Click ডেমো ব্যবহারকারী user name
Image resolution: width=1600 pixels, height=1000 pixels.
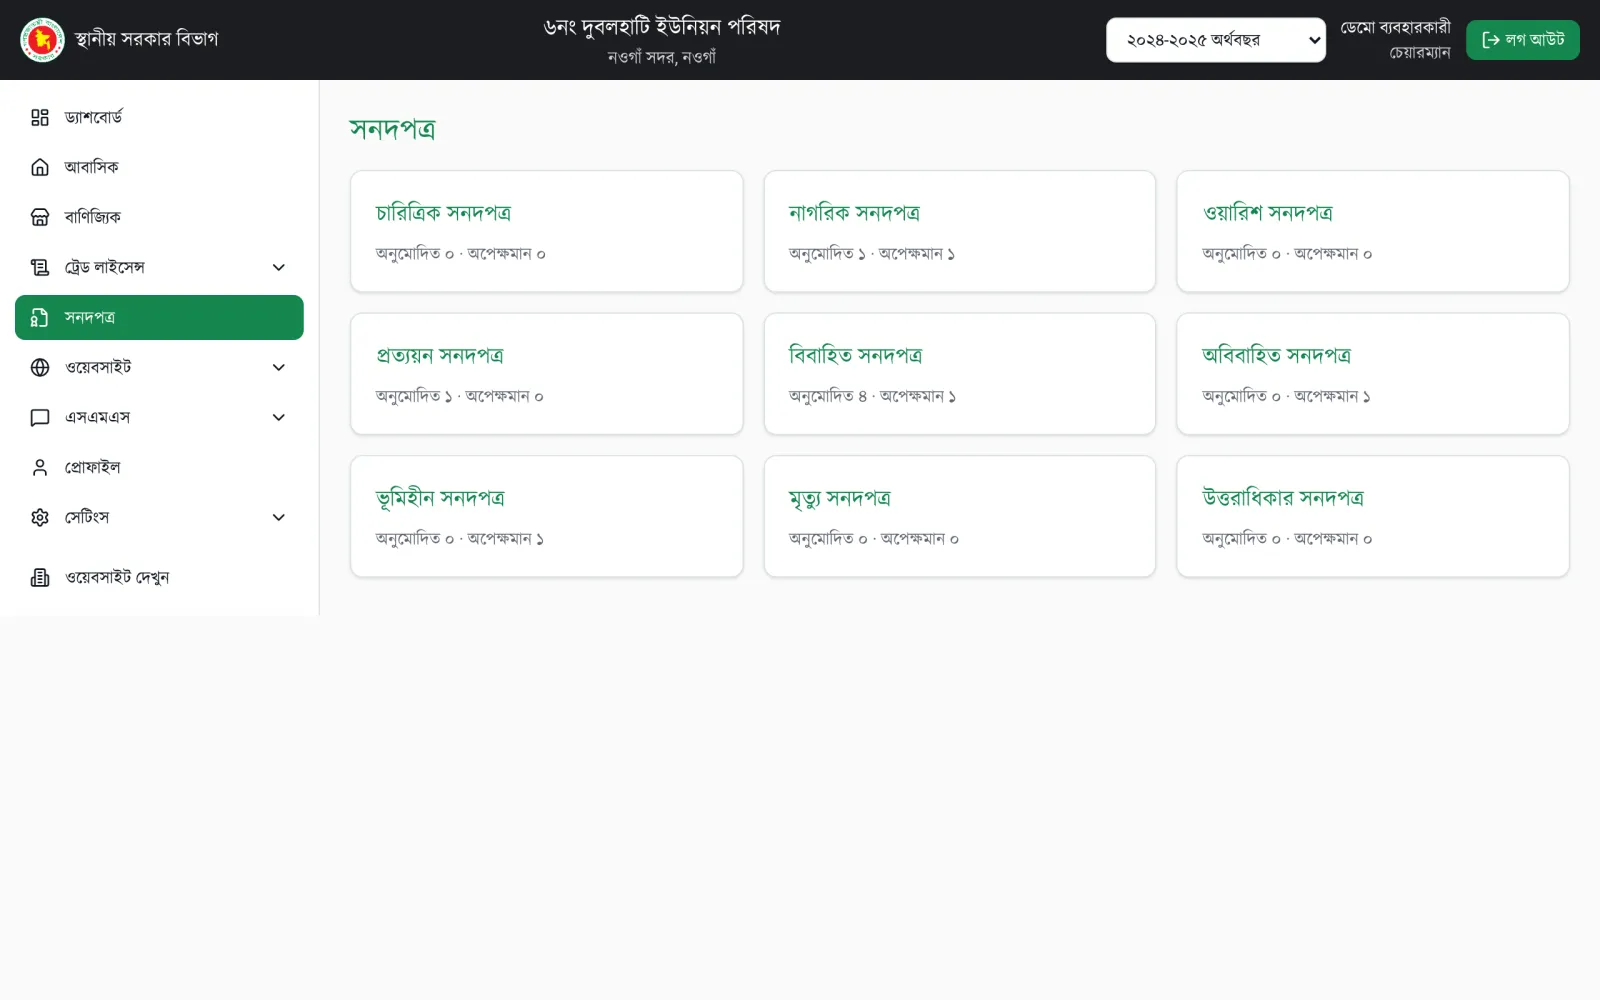(x=1395, y=28)
